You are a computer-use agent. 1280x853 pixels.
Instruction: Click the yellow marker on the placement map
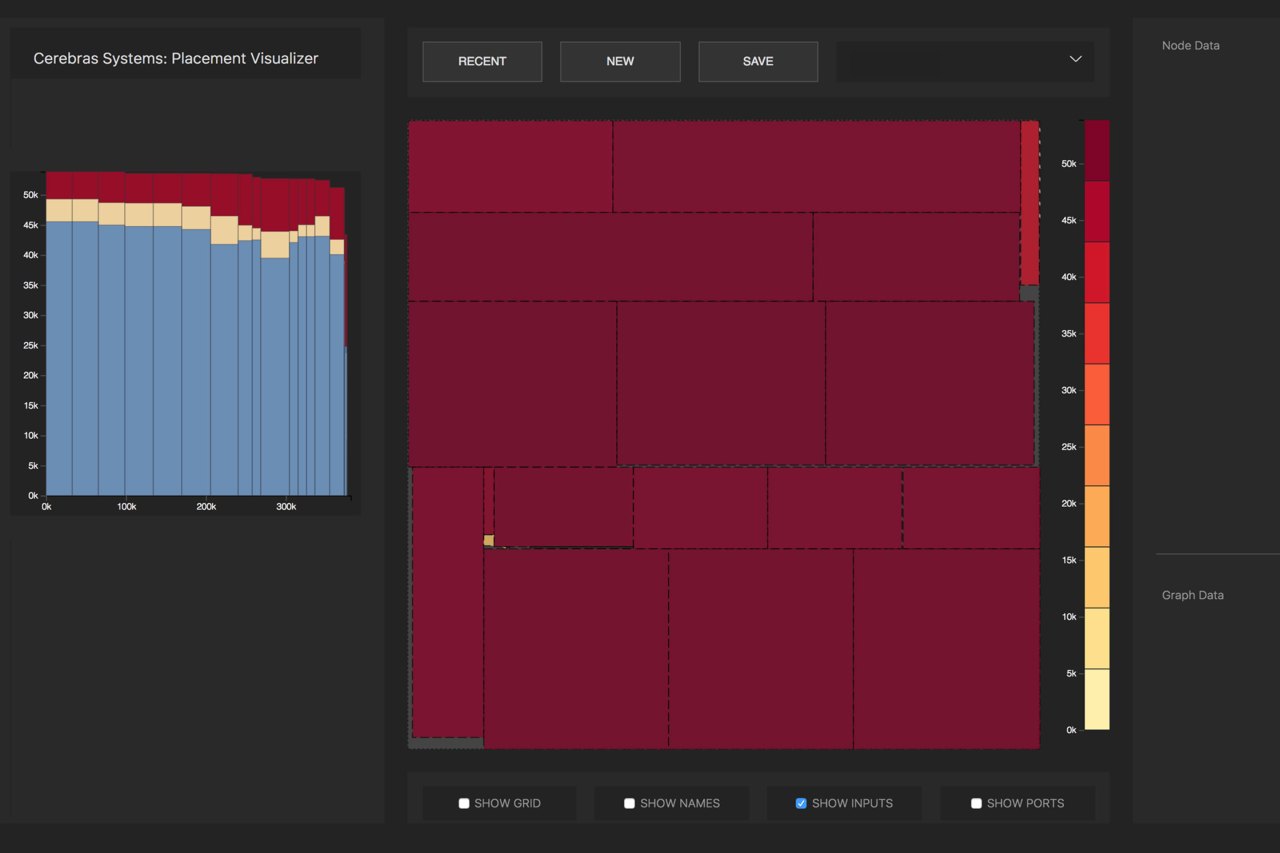[x=488, y=540]
